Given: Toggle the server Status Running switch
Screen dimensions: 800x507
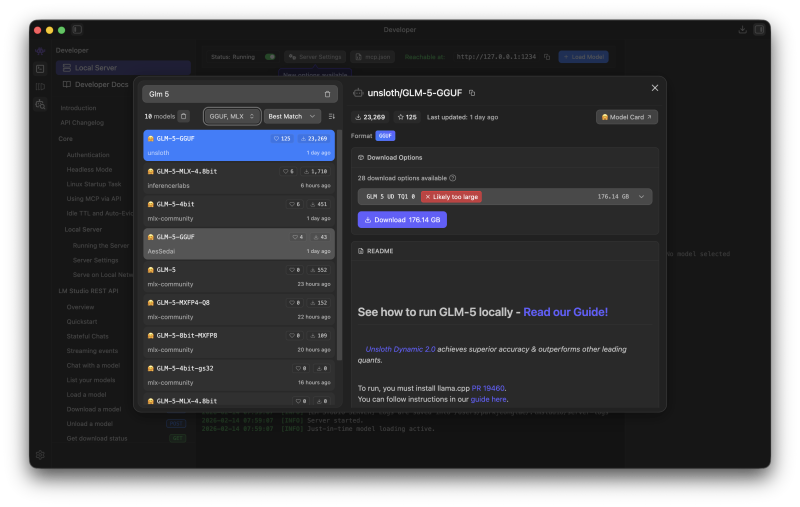Looking at the screenshot, I should tap(270, 57).
